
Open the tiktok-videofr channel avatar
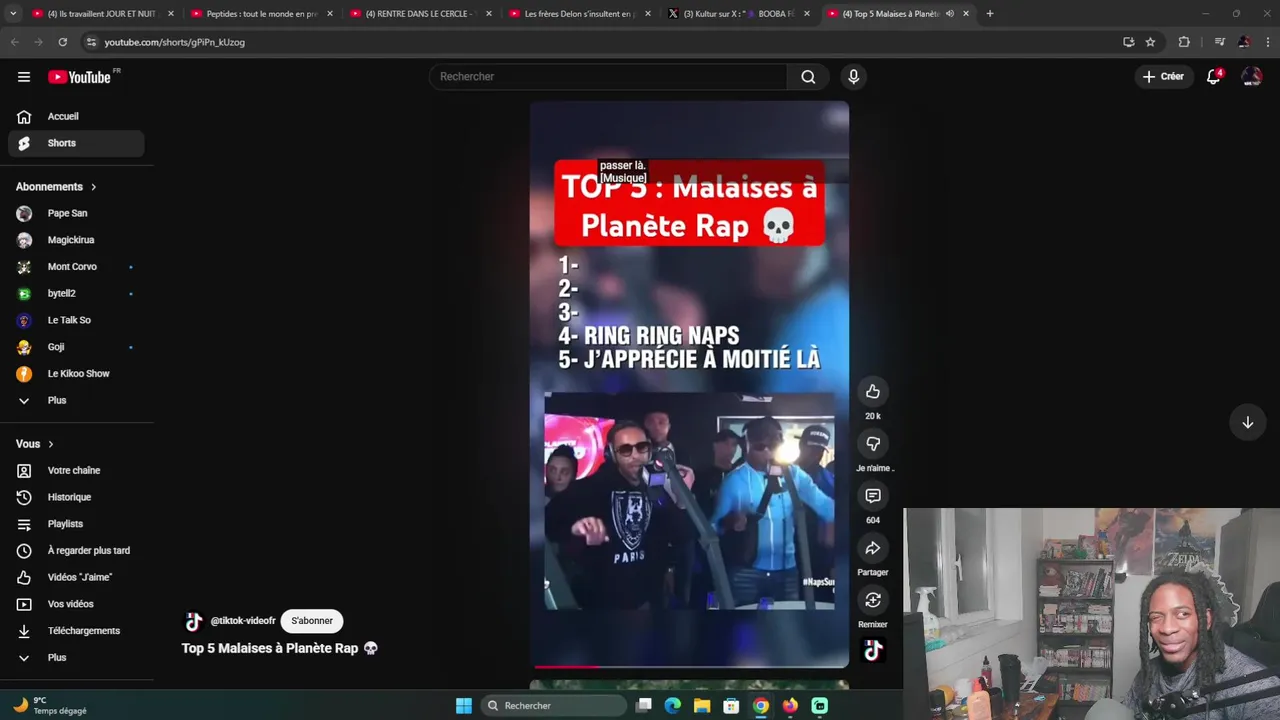click(x=194, y=621)
